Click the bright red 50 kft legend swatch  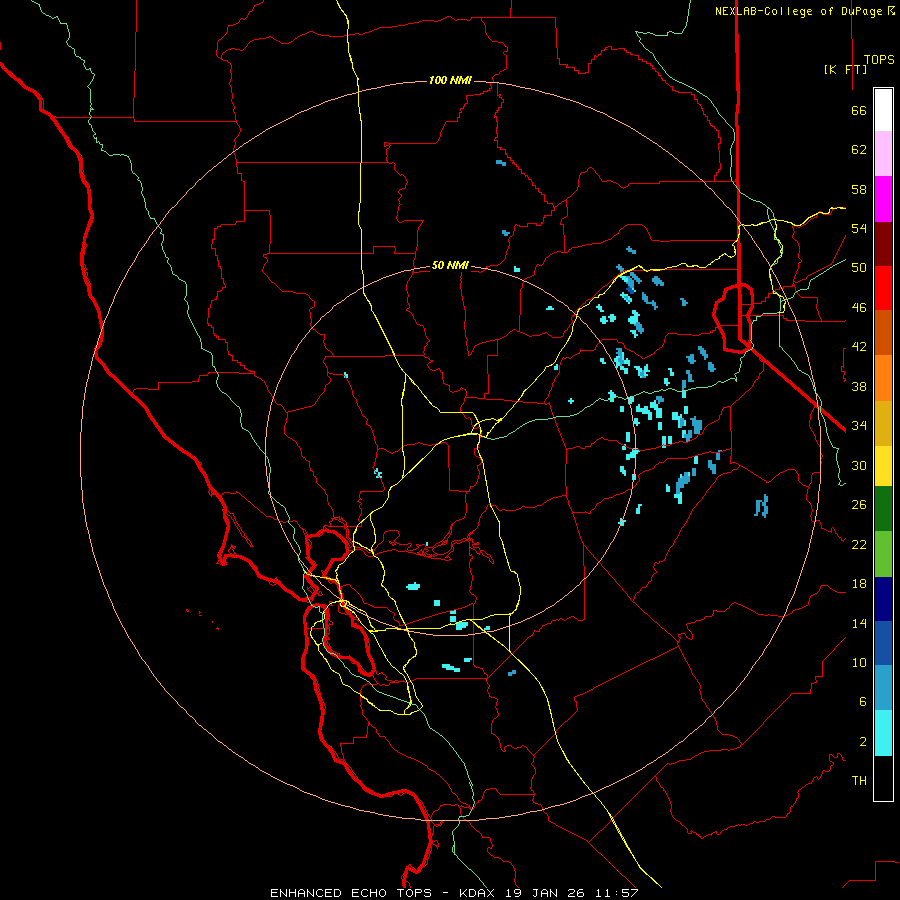pyautogui.click(x=883, y=288)
